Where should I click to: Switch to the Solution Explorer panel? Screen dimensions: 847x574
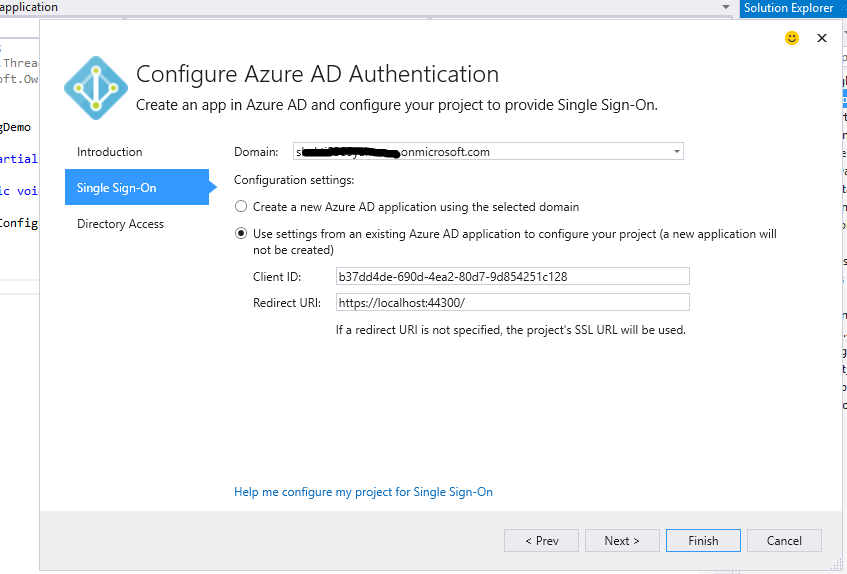click(788, 8)
